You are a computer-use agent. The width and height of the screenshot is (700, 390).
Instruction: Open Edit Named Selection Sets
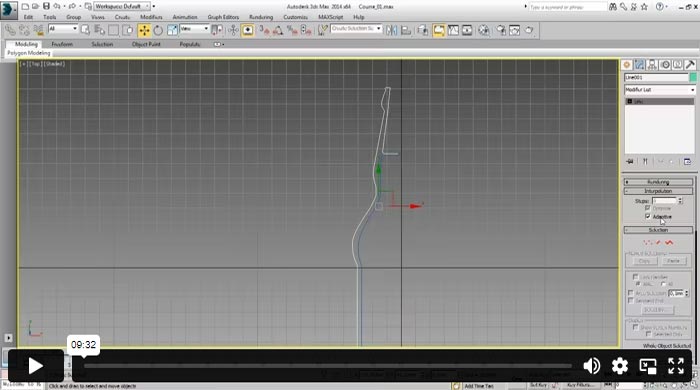point(322,30)
